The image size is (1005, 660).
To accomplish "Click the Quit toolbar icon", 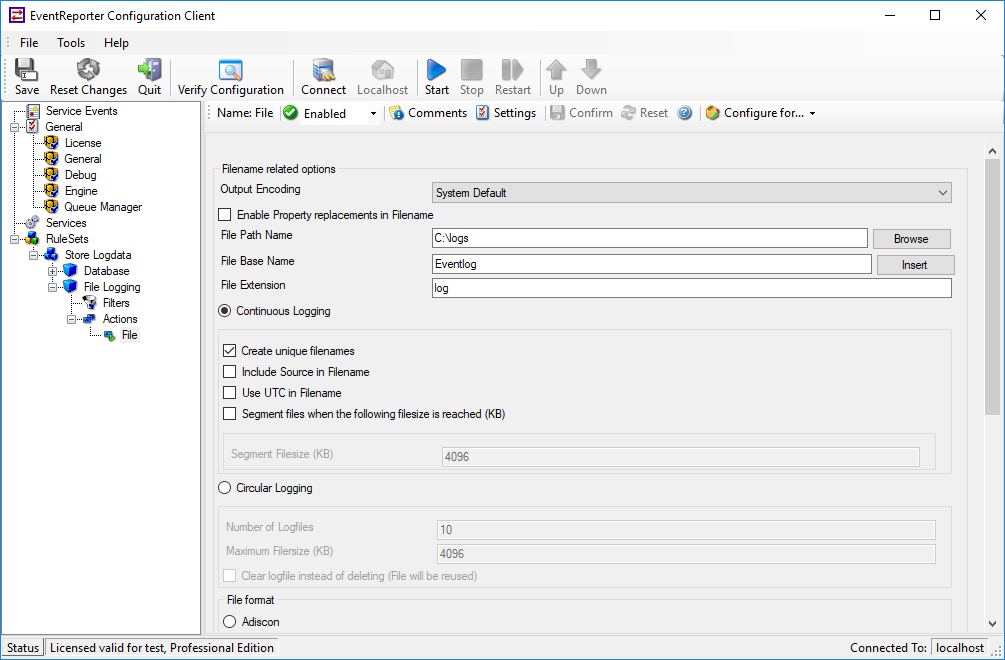I will point(149,77).
